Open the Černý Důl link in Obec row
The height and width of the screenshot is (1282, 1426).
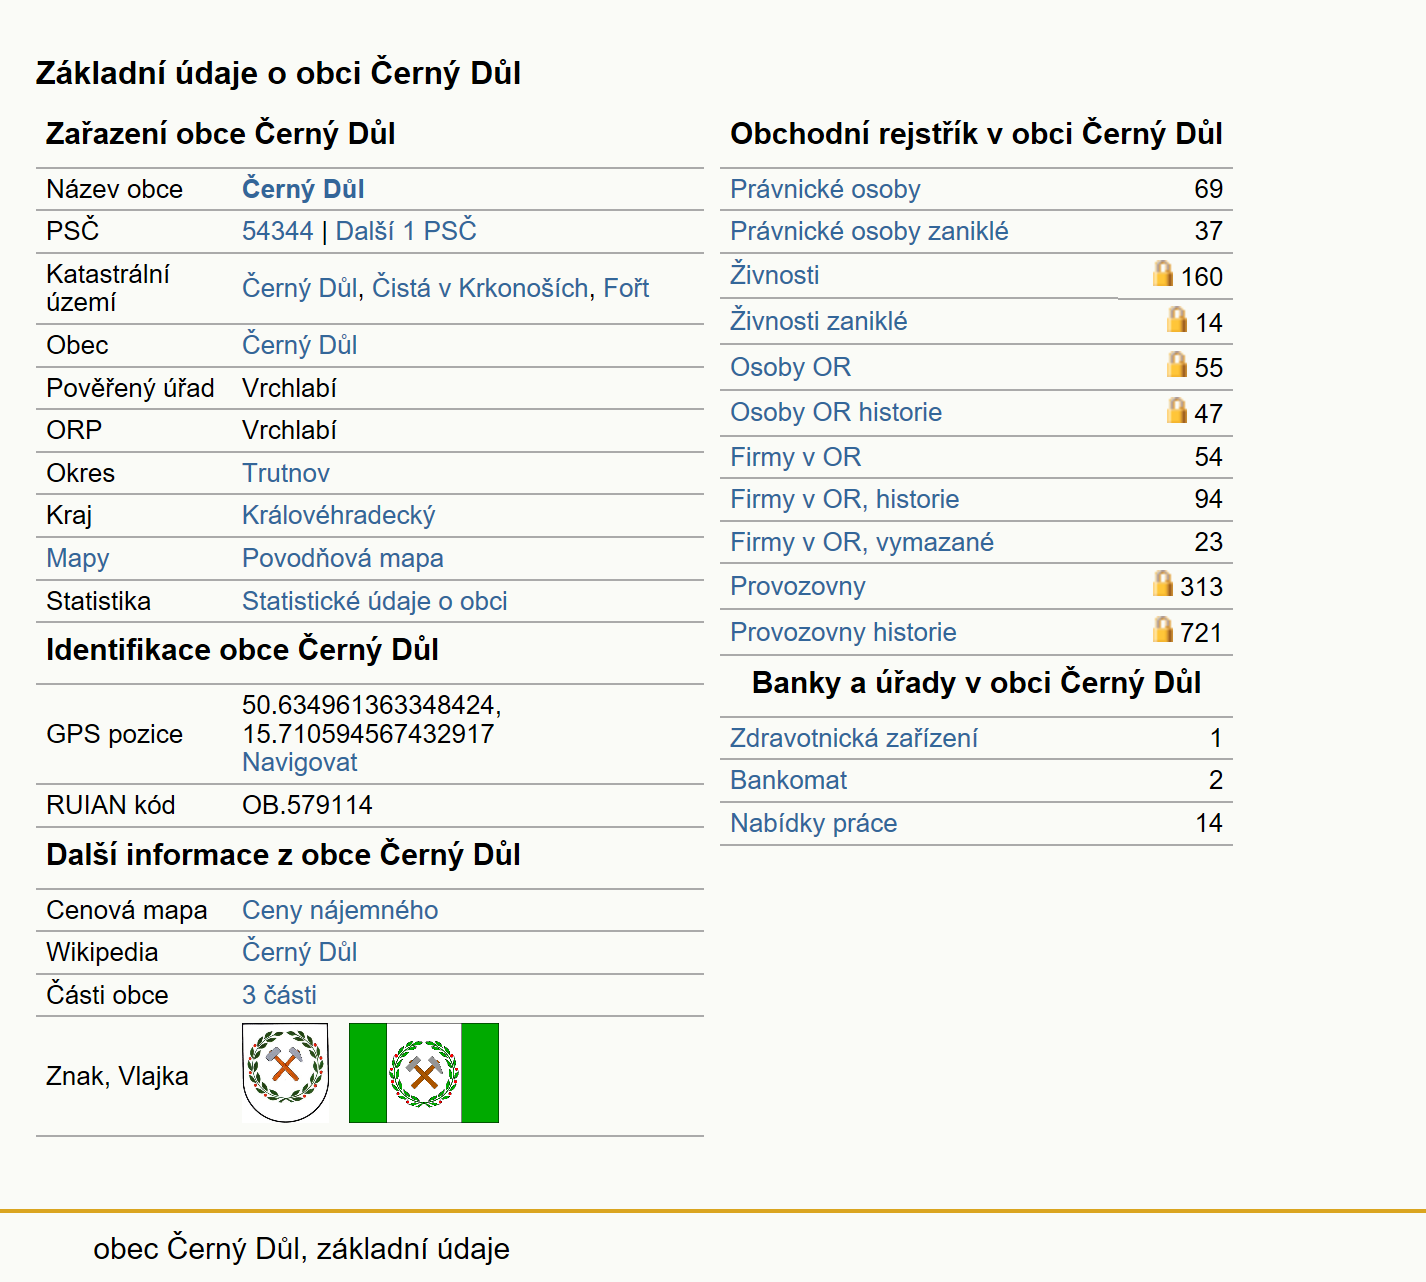(300, 345)
